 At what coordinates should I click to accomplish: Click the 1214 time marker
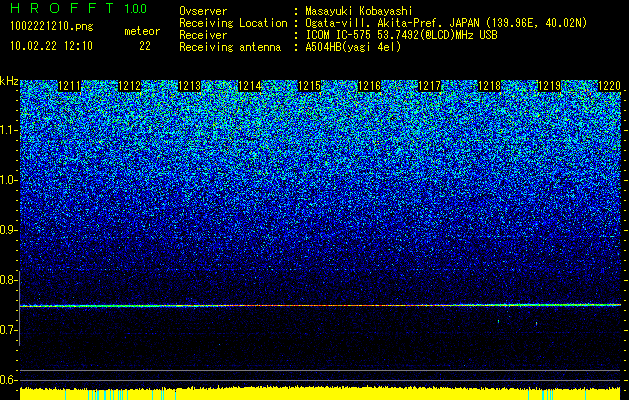[250, 86]
